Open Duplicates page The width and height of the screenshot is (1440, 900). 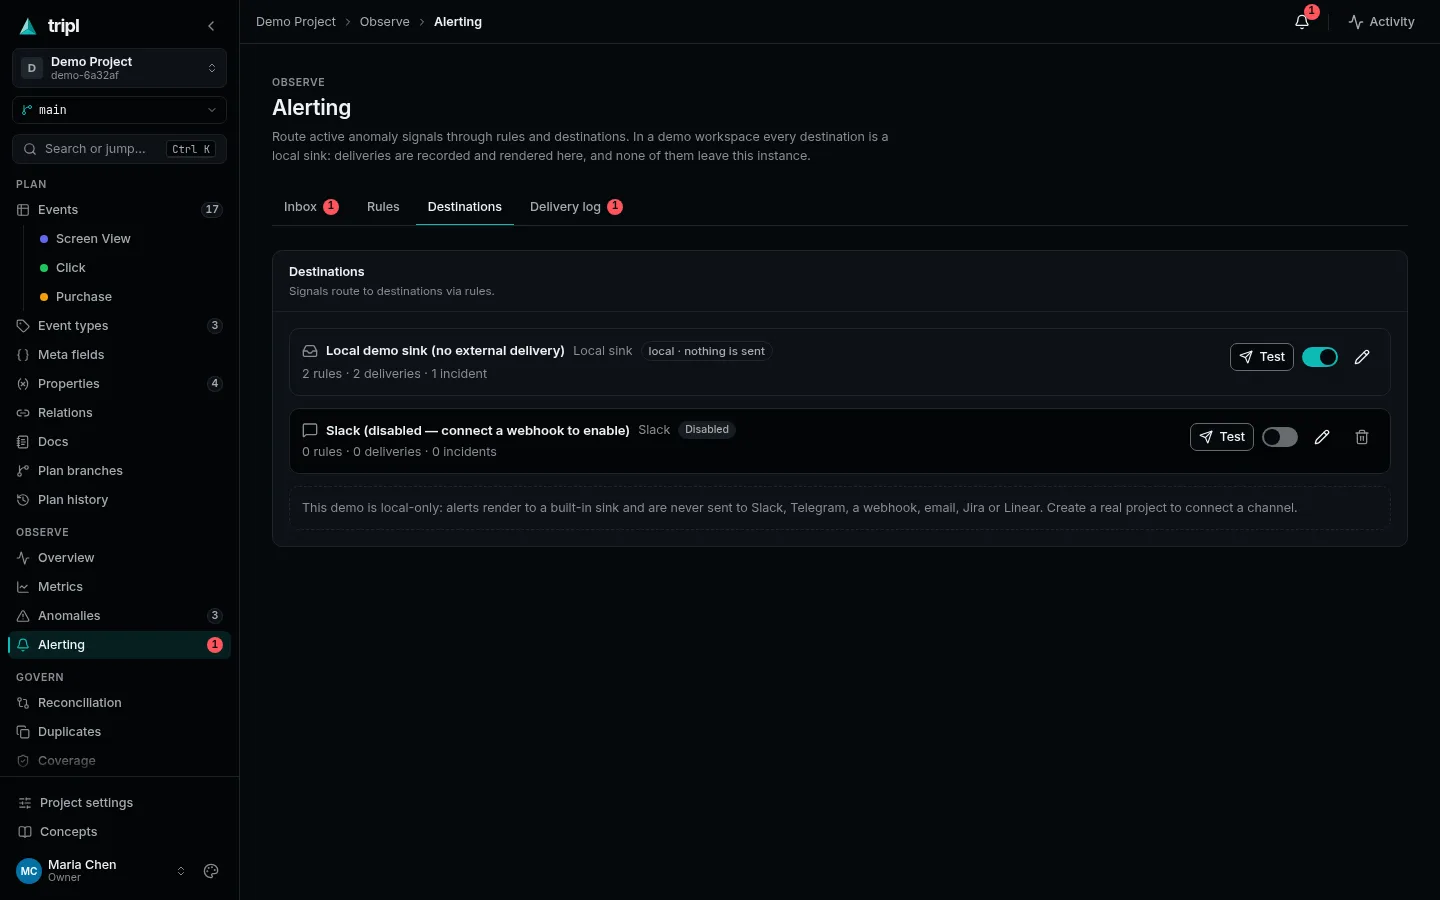click(x=119, y=732)
